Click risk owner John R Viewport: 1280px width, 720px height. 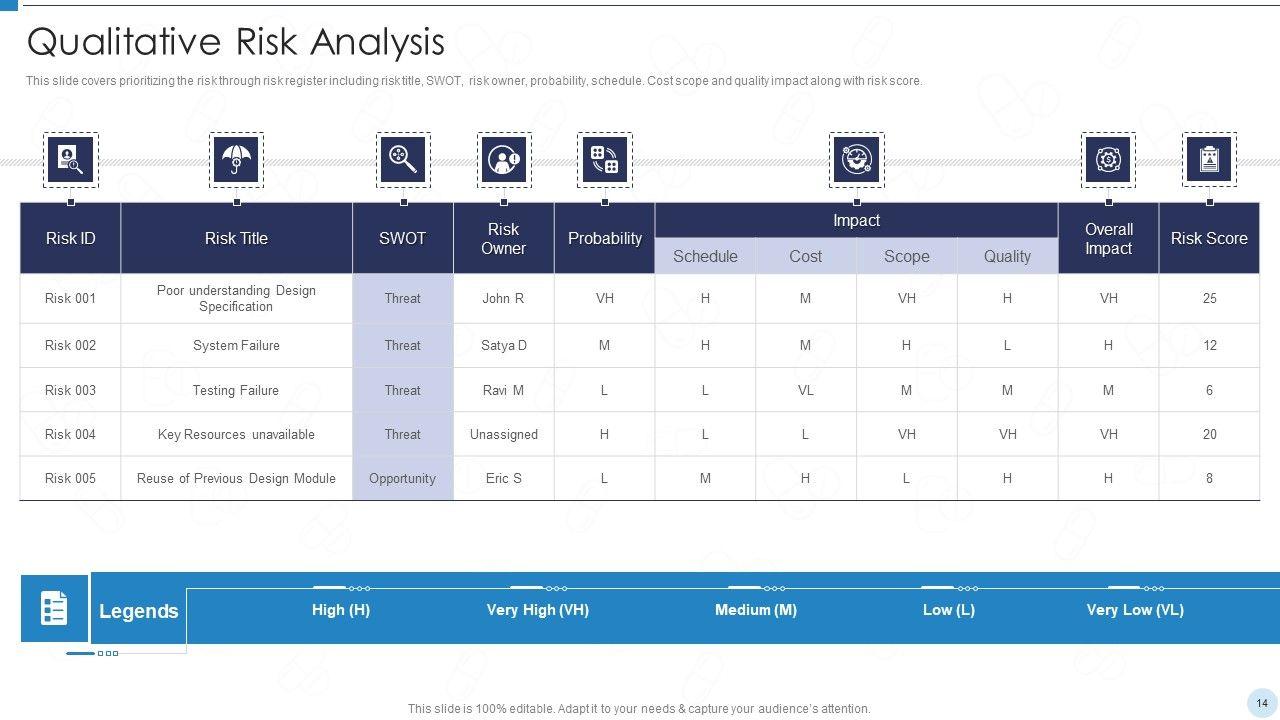[x=503, y=298]
